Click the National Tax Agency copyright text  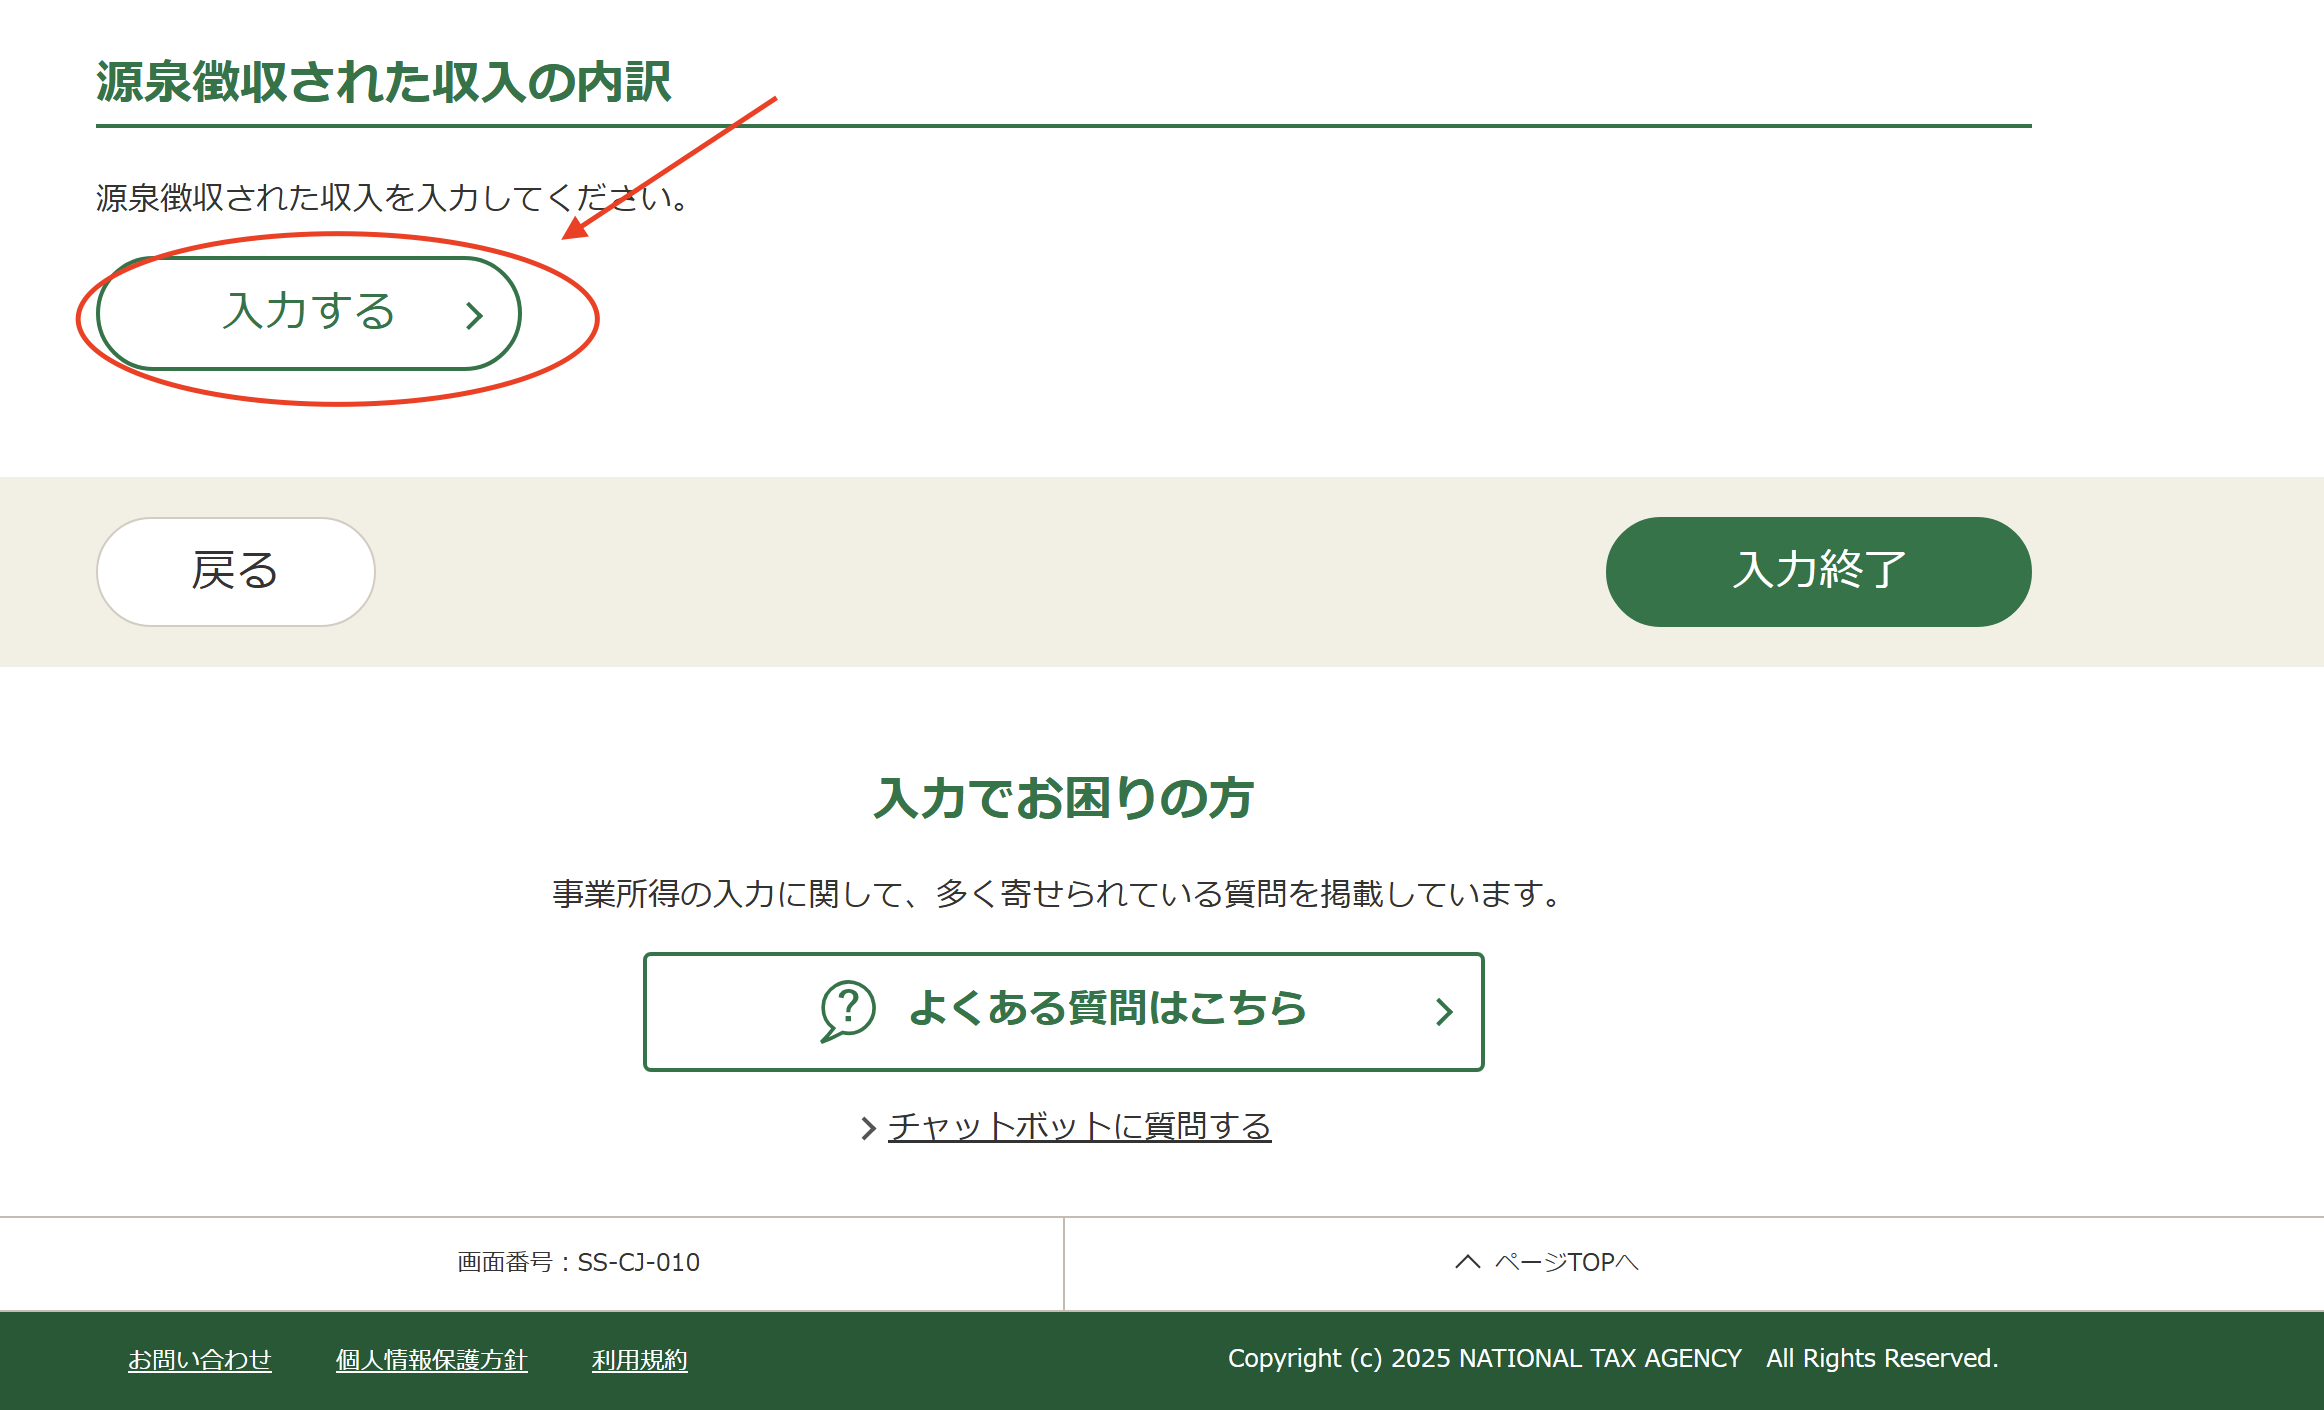[x=1613, y=1358]
